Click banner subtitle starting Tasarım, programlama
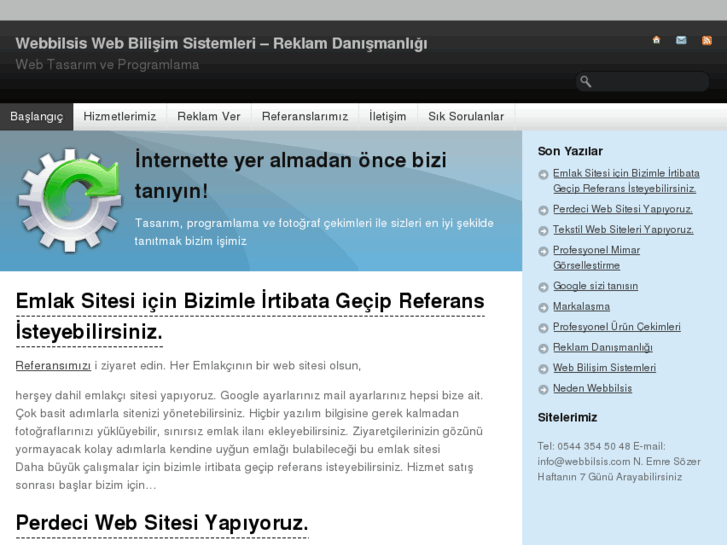The height and width of the screenshot is (545, 727). tap(314, 232)
